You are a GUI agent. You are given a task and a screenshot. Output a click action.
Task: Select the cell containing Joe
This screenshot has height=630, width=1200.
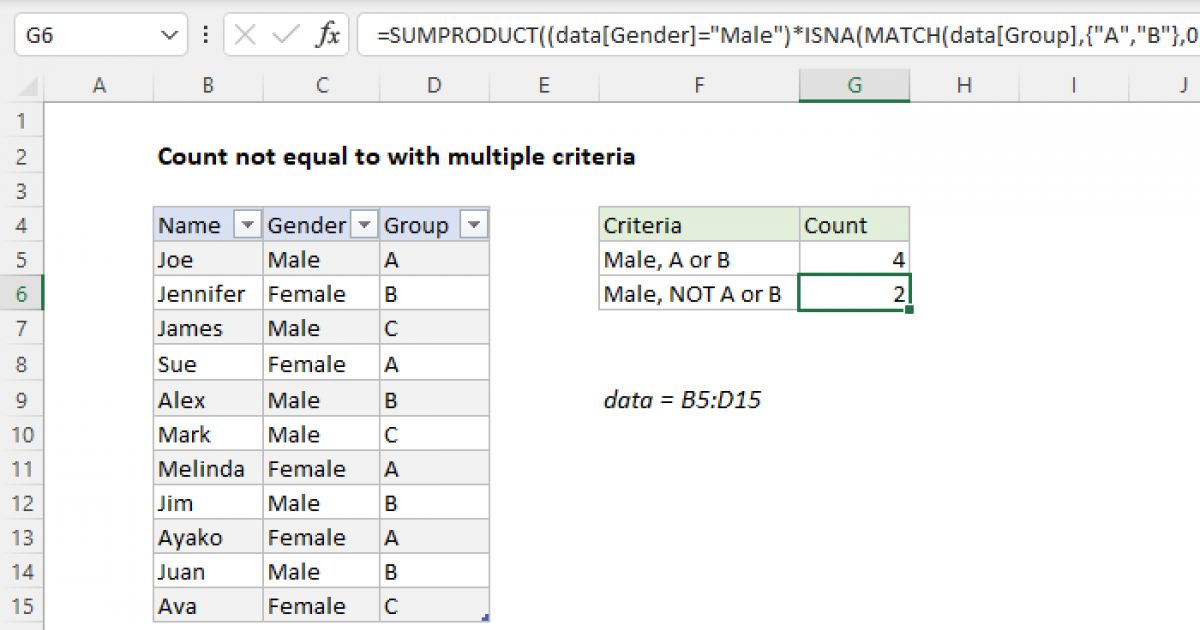pyautogui.click(x=207, y=259)
